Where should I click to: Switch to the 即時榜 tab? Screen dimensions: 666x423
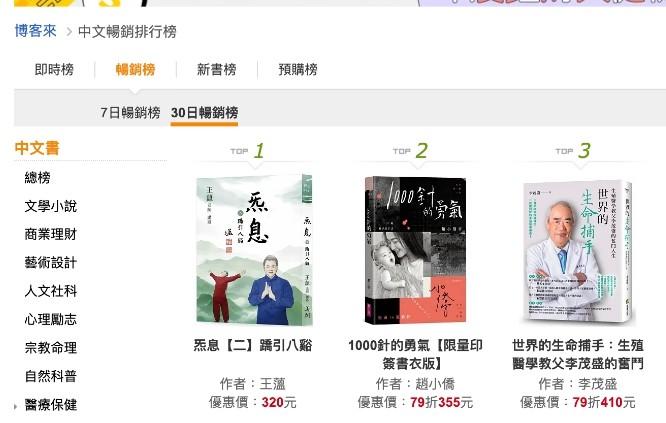tap(54, 69)
